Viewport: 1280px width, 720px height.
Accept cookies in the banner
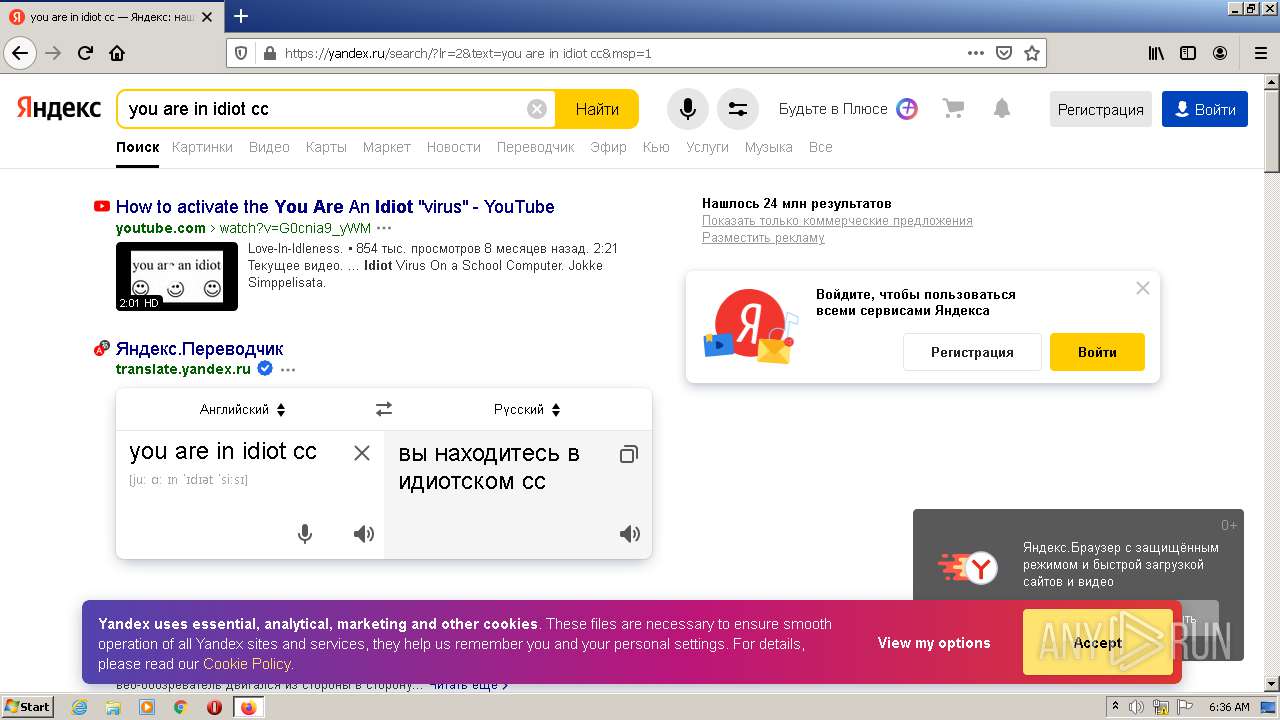click(x=1098, y=643)
